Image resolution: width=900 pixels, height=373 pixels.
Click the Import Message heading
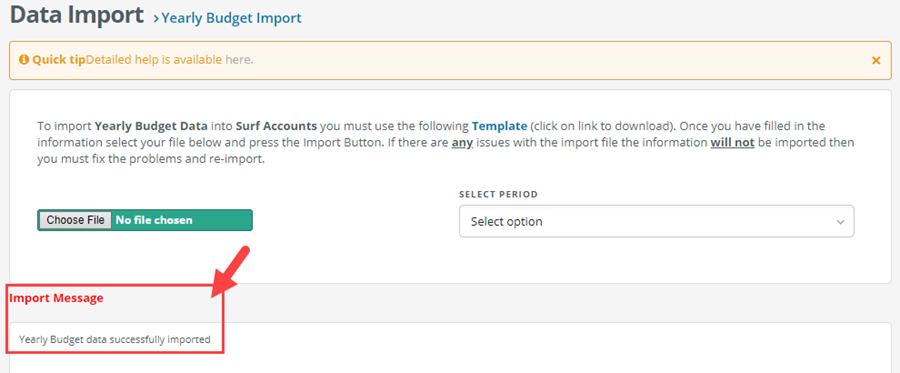tap(56, 298)
